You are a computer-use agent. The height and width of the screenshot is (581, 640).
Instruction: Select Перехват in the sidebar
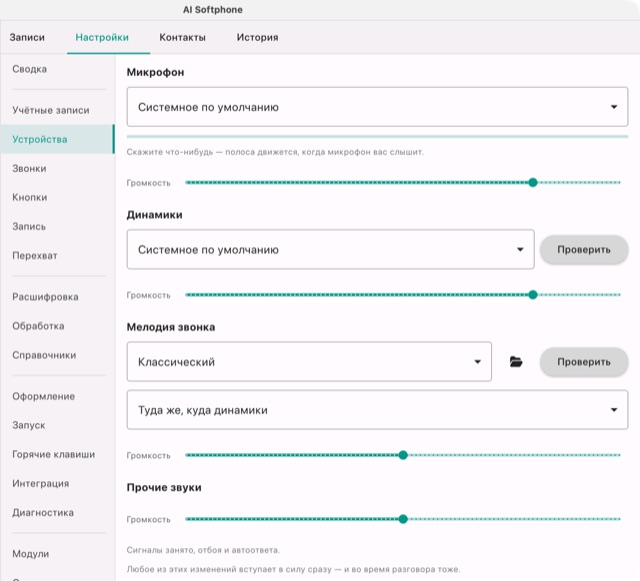click(x=57, y=256)
